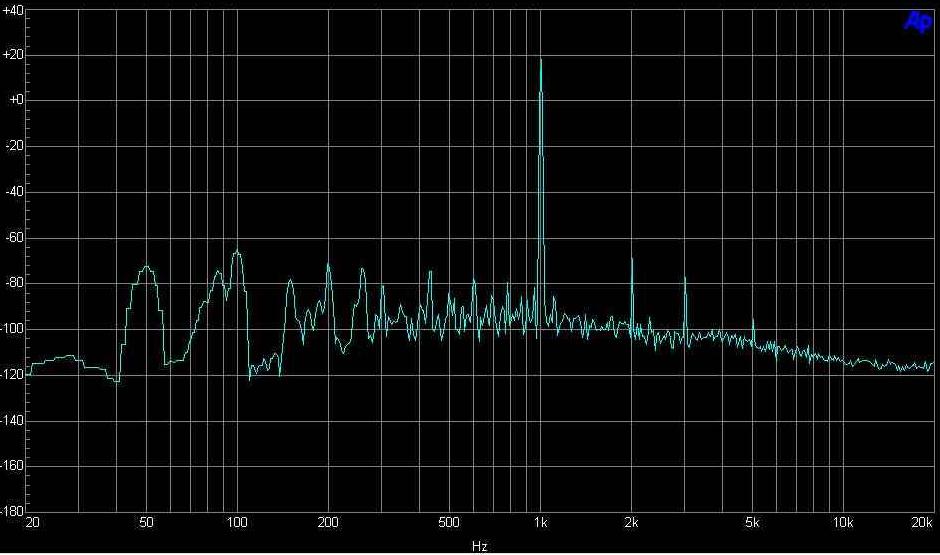This screenshot has height=555, width=940.
Task: Click the 20 frequency axis label
Action: pyautogui.click(x=32, y=523)
